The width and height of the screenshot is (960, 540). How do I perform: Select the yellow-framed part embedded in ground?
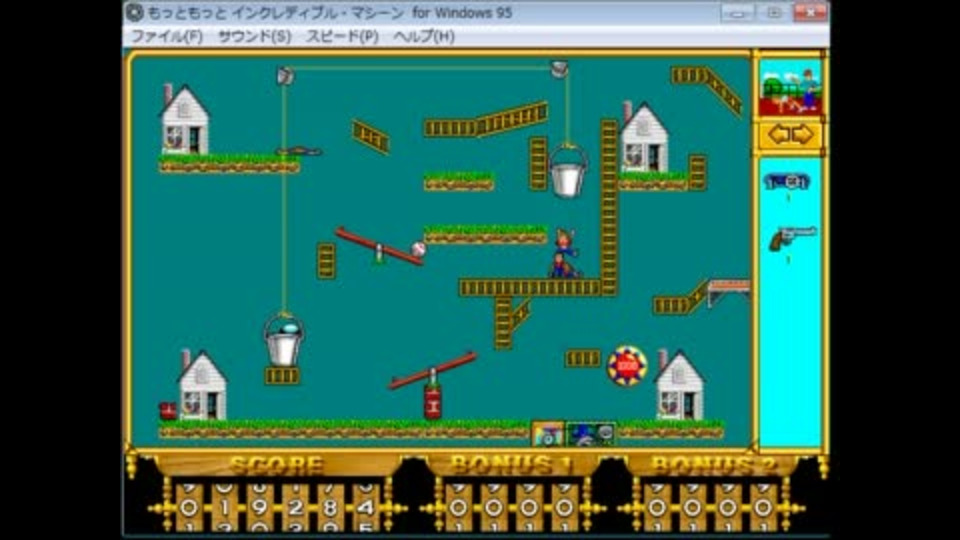point(547,434)
